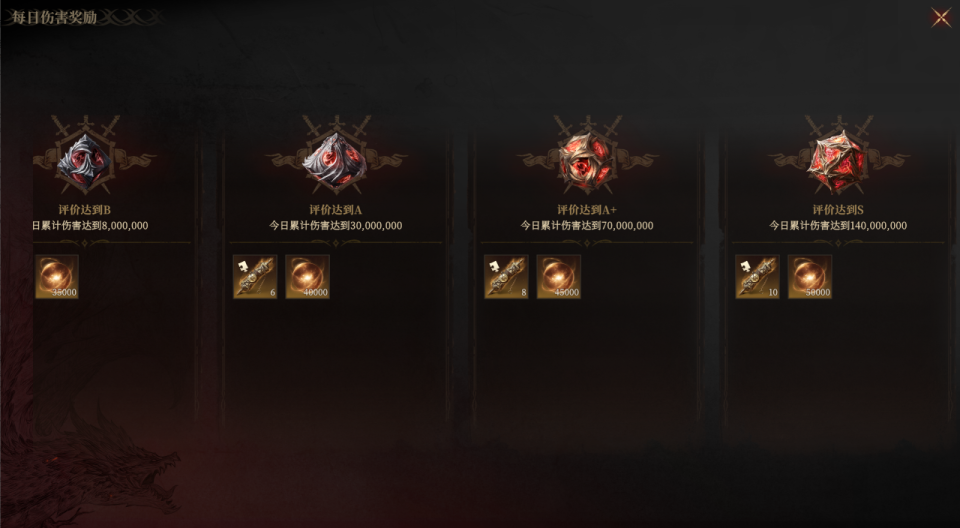
Task: Click the 评价达到B label
Action: point(84,210)
